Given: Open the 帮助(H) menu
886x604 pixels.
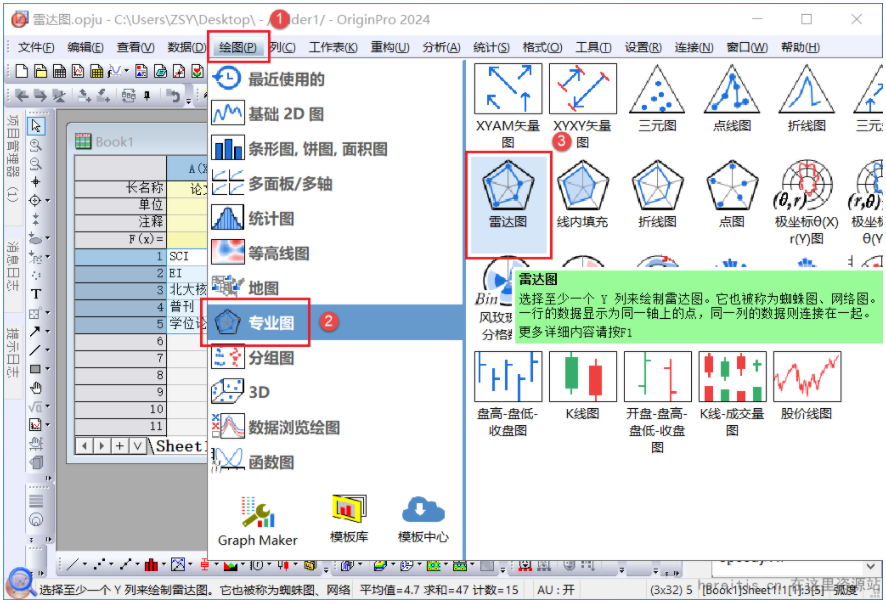Looking at the screenshot, I should point(800,47).
